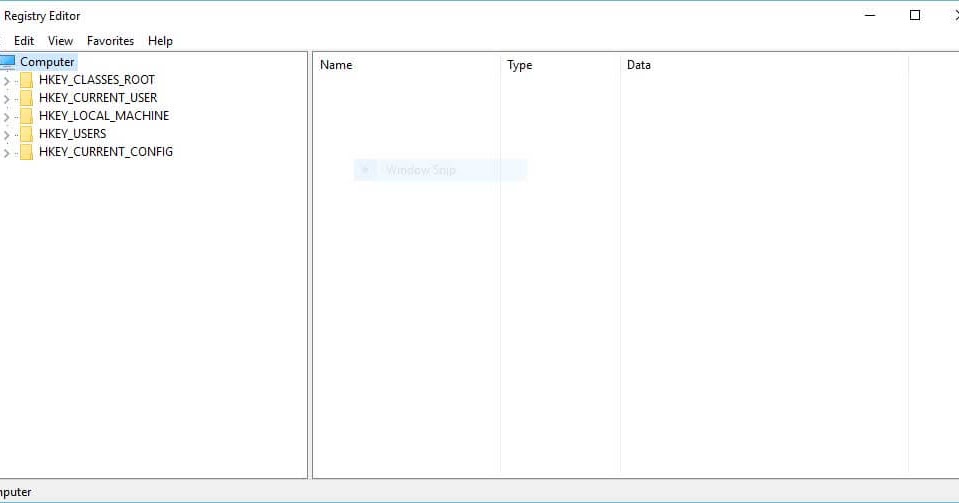Expand the HKEY_CURRENT_CONFIG key
The width and height of the screenshot is (959, 503).
[x=7, y=152]
